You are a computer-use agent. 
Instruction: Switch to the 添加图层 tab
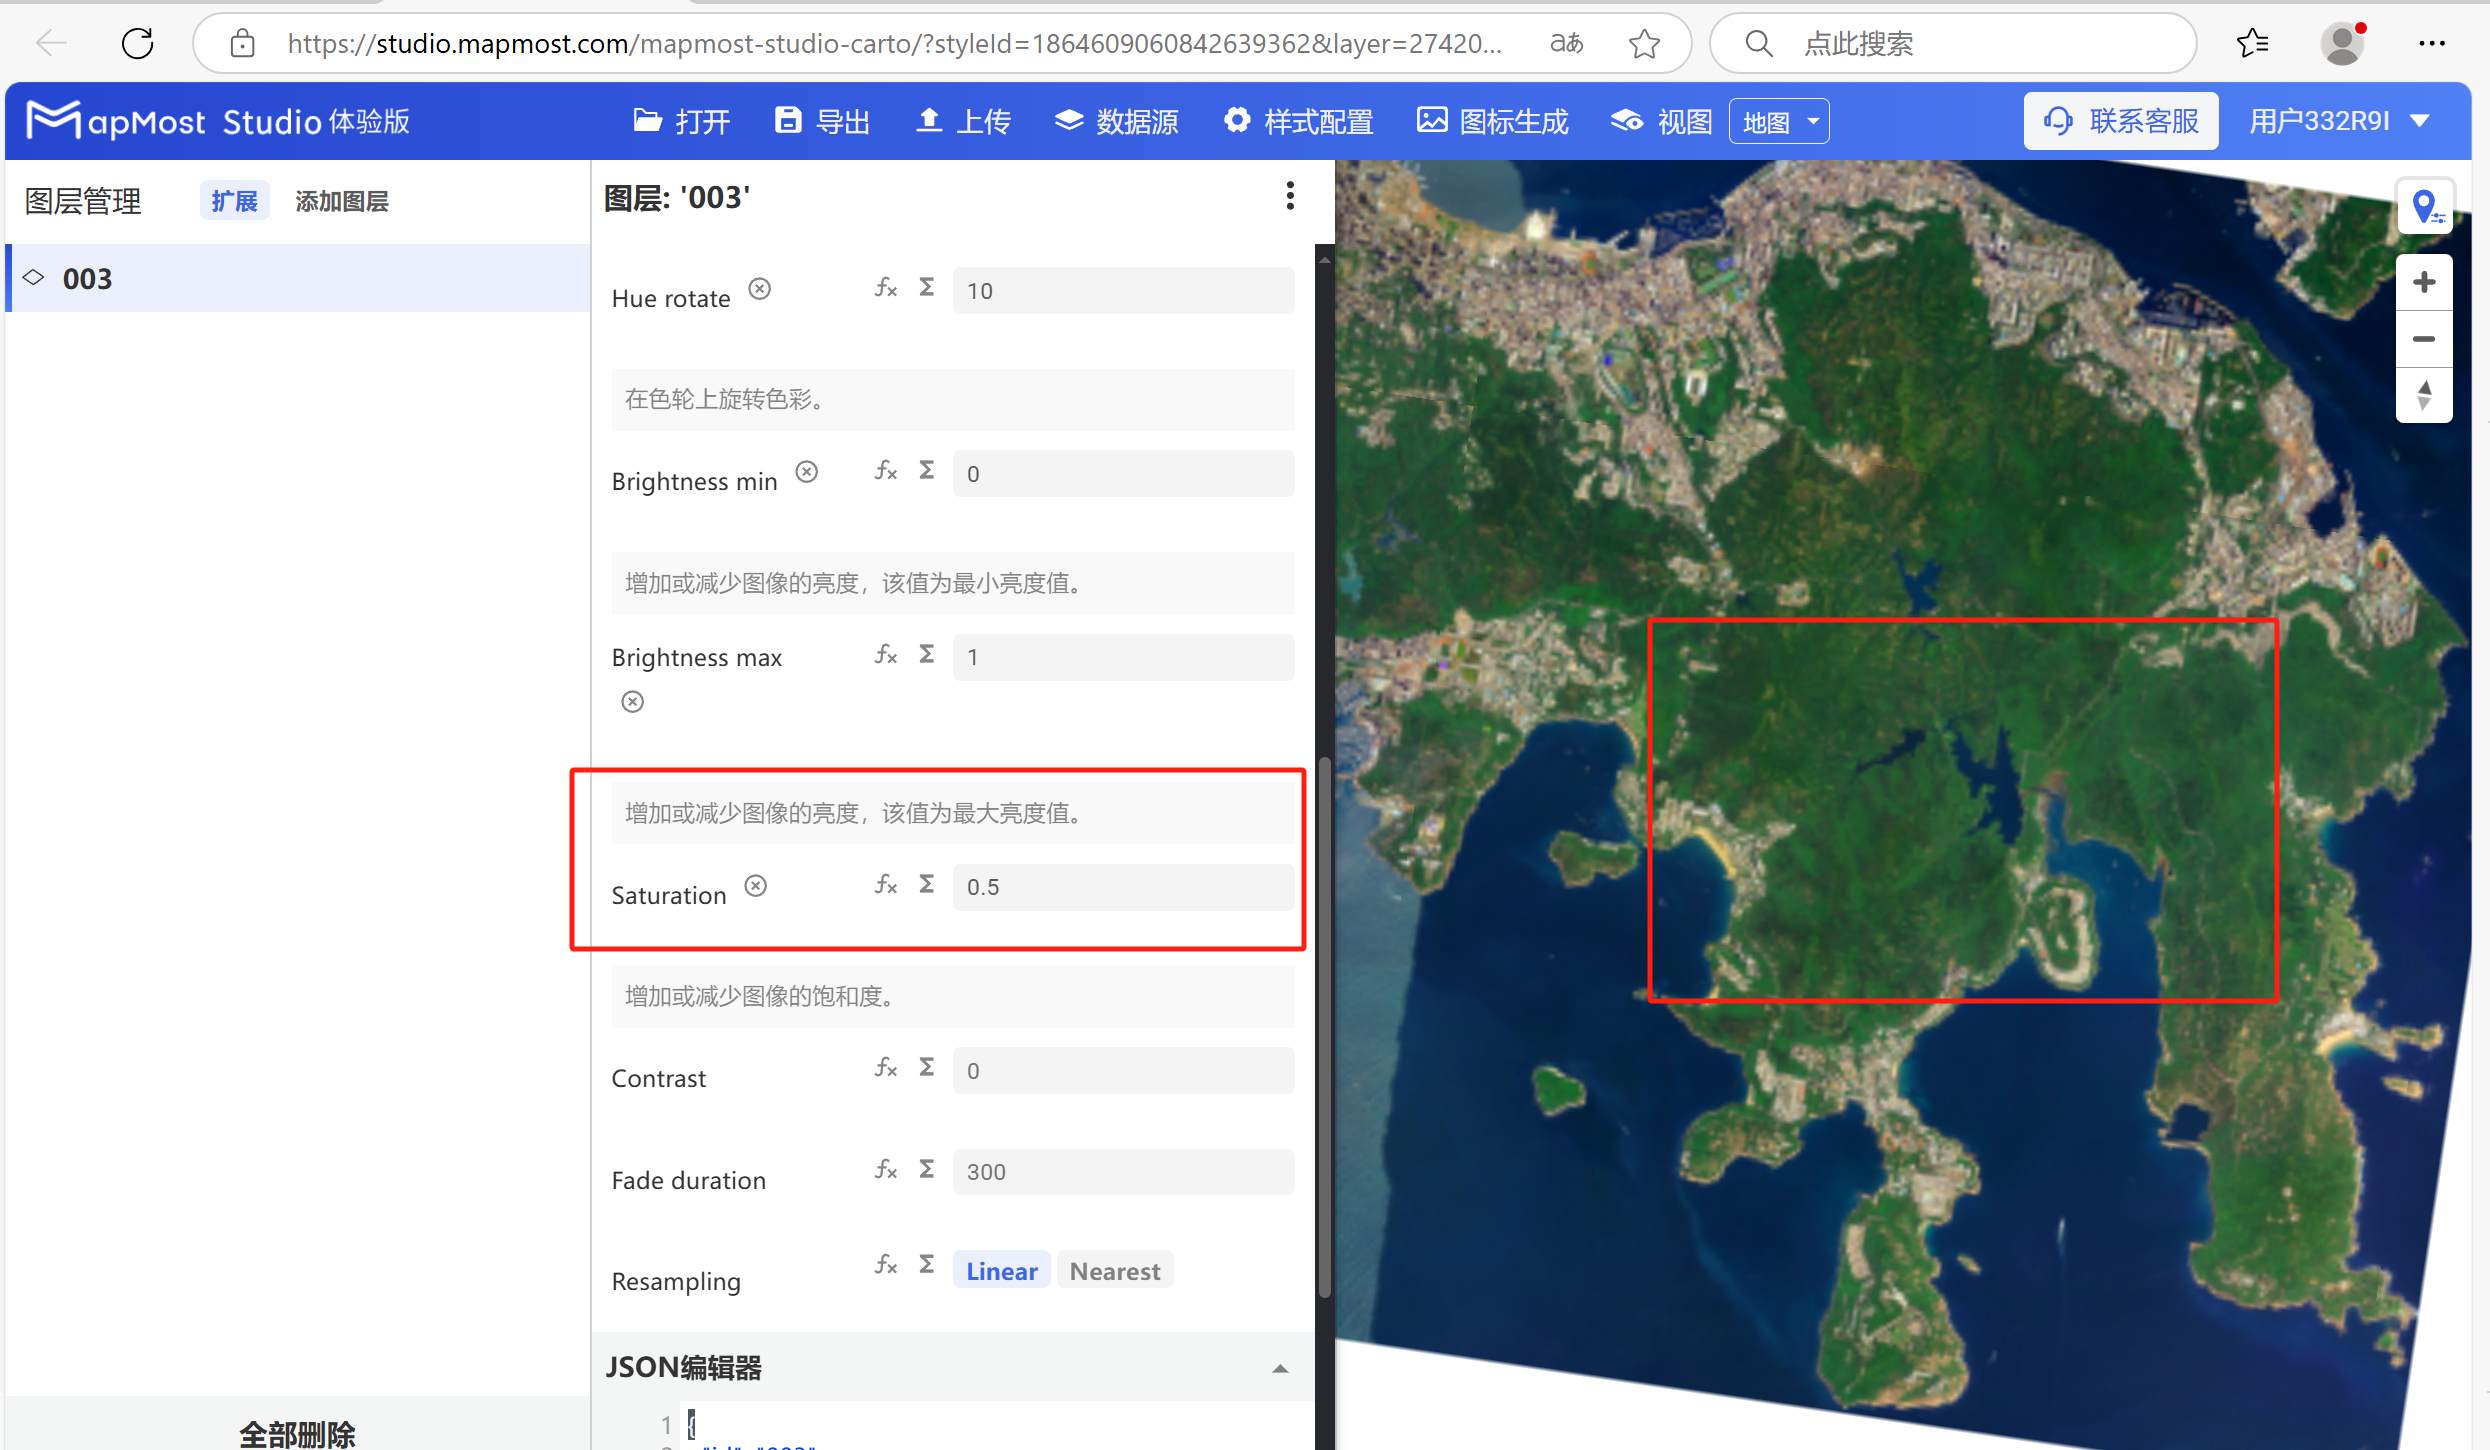[x=341, y=201]
